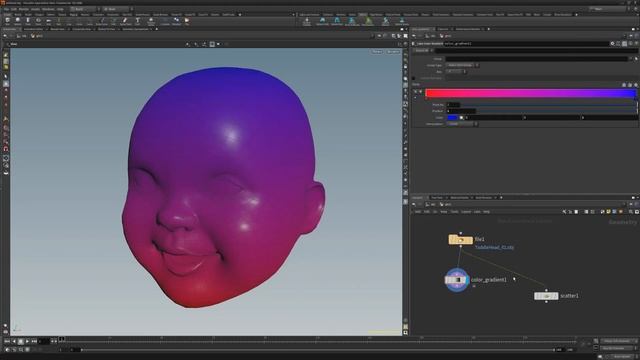Toggle the pin icon on parameter pane

(631, 36)
